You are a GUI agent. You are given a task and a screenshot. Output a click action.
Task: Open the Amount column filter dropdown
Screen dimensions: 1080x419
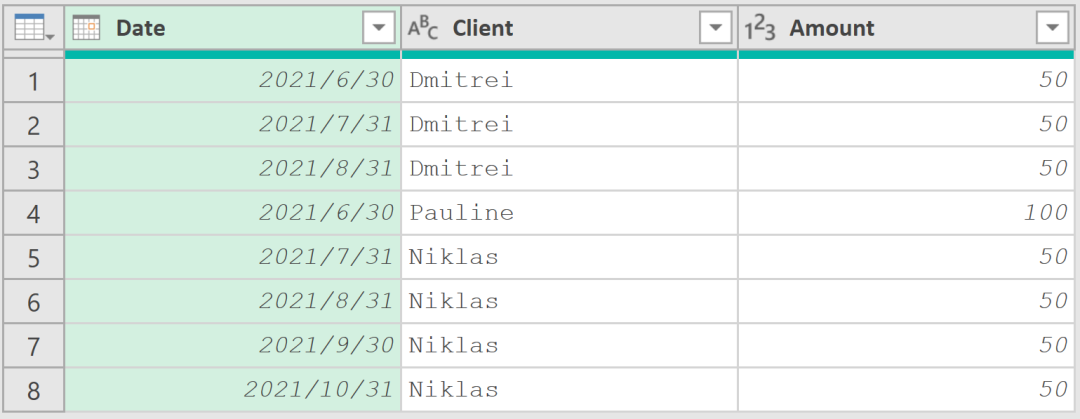[1052, 29]
